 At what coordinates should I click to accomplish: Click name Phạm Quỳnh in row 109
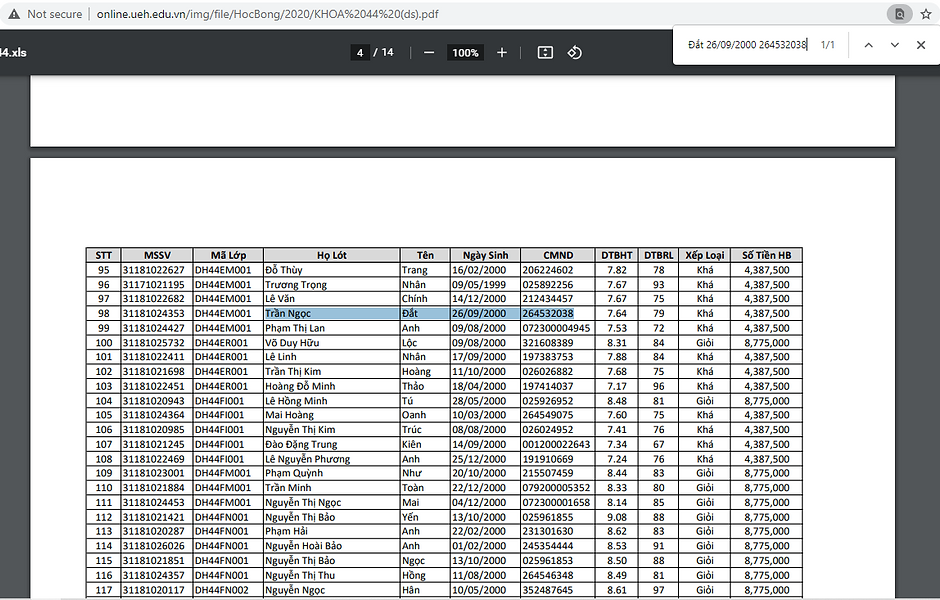tap(294, 473)
